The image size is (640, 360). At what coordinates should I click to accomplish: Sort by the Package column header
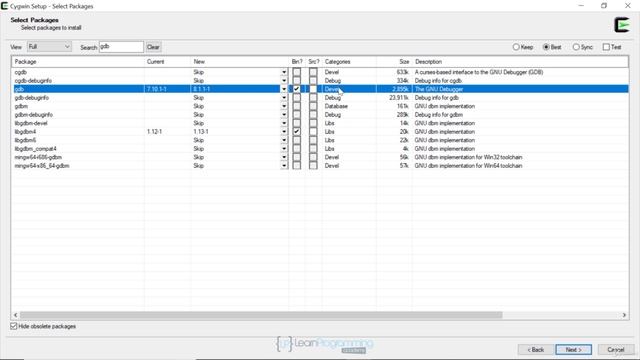pos(78,62)
